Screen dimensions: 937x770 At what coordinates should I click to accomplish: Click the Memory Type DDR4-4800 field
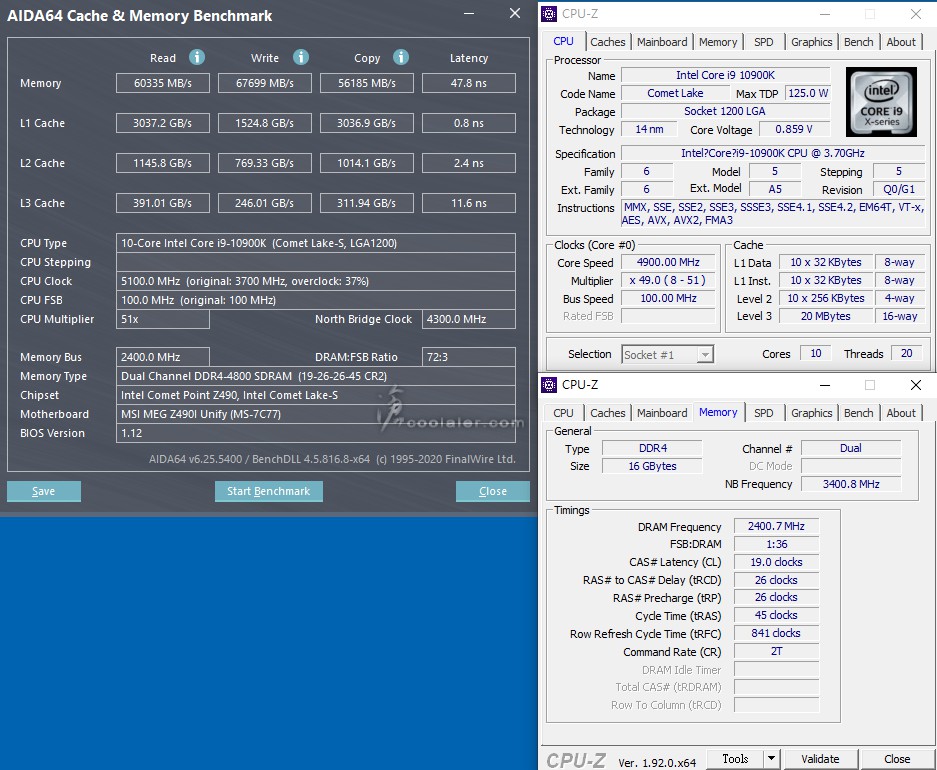point(316,376)
